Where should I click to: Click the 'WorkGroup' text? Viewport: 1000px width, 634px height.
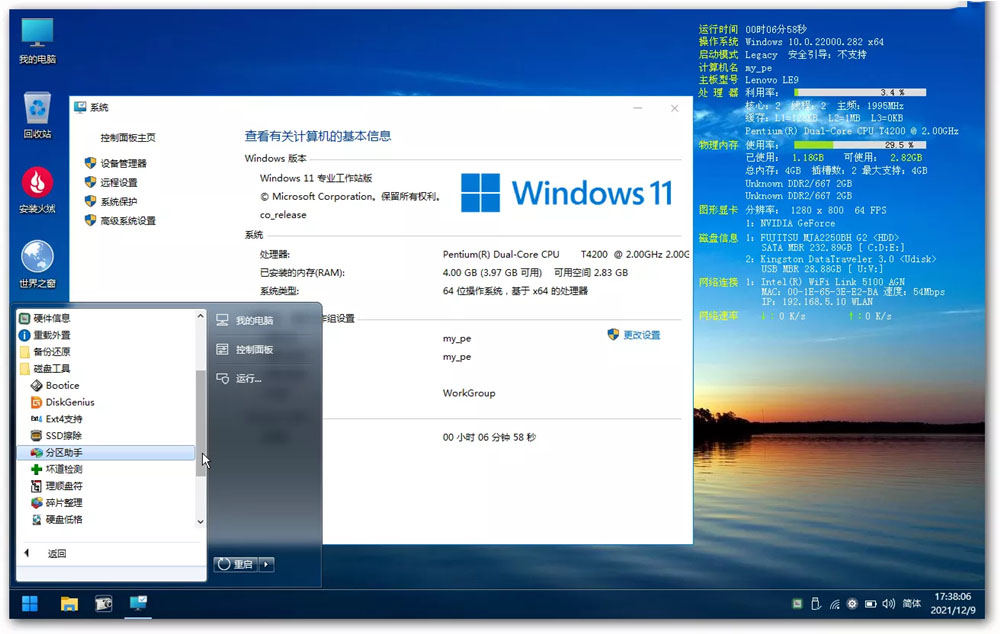click(469, 393)
